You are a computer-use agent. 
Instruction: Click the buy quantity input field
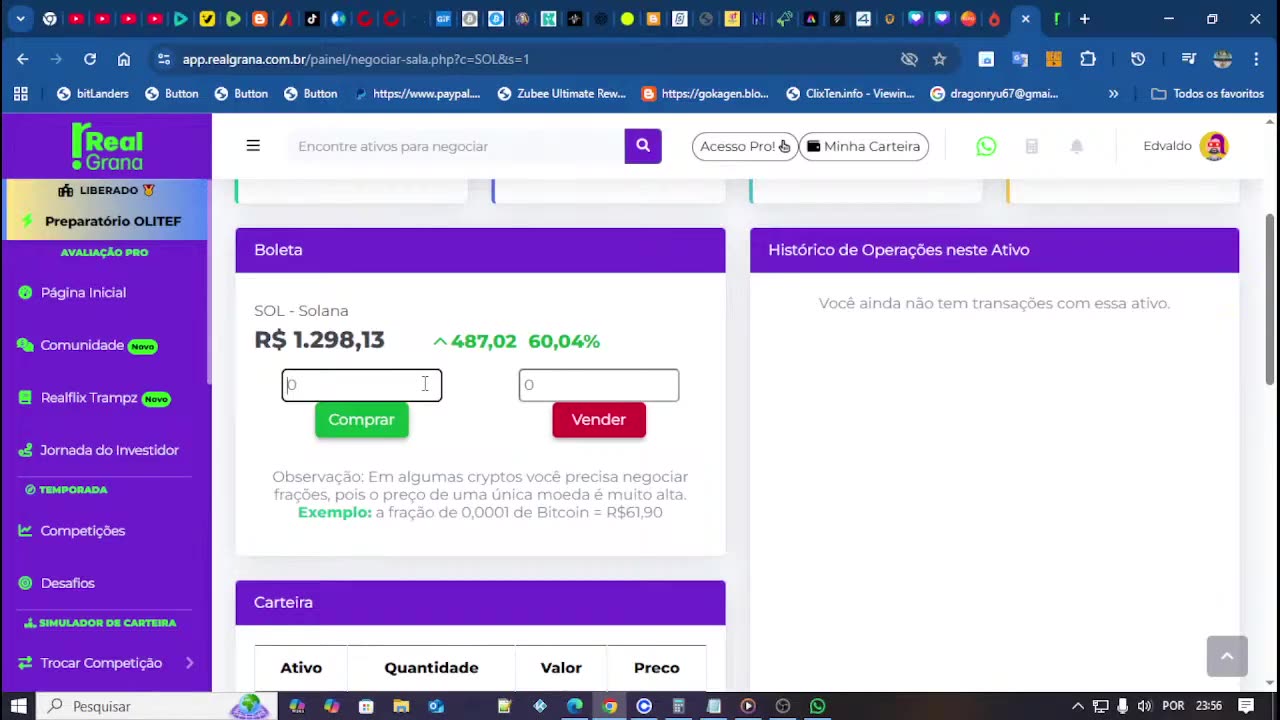(362, 385)
